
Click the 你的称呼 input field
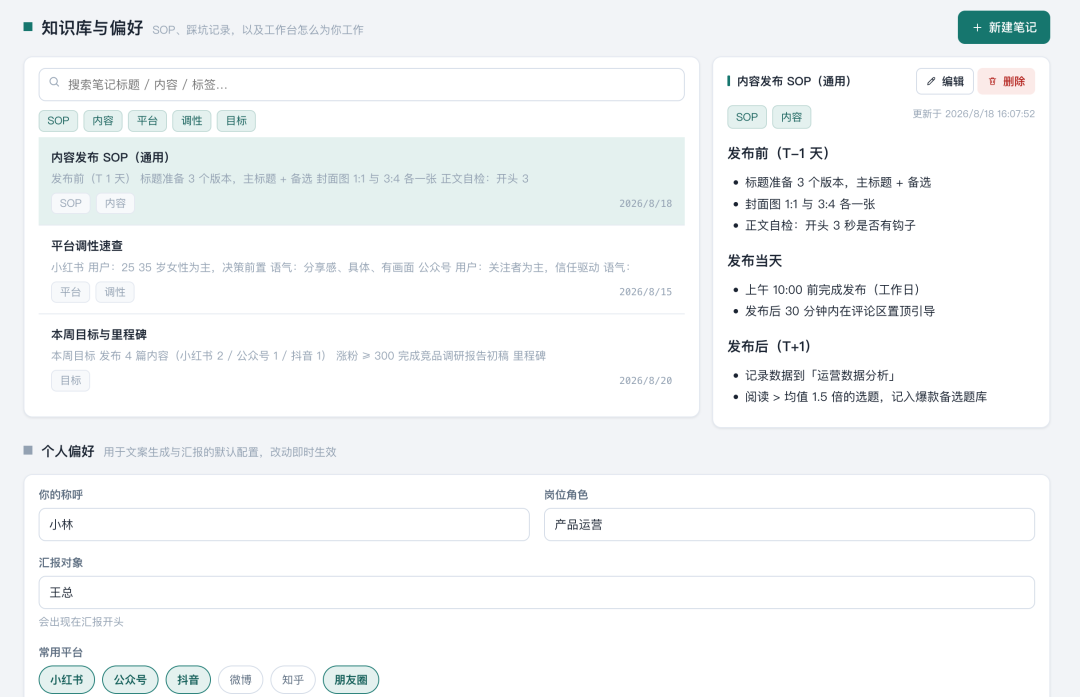point(284,525)
